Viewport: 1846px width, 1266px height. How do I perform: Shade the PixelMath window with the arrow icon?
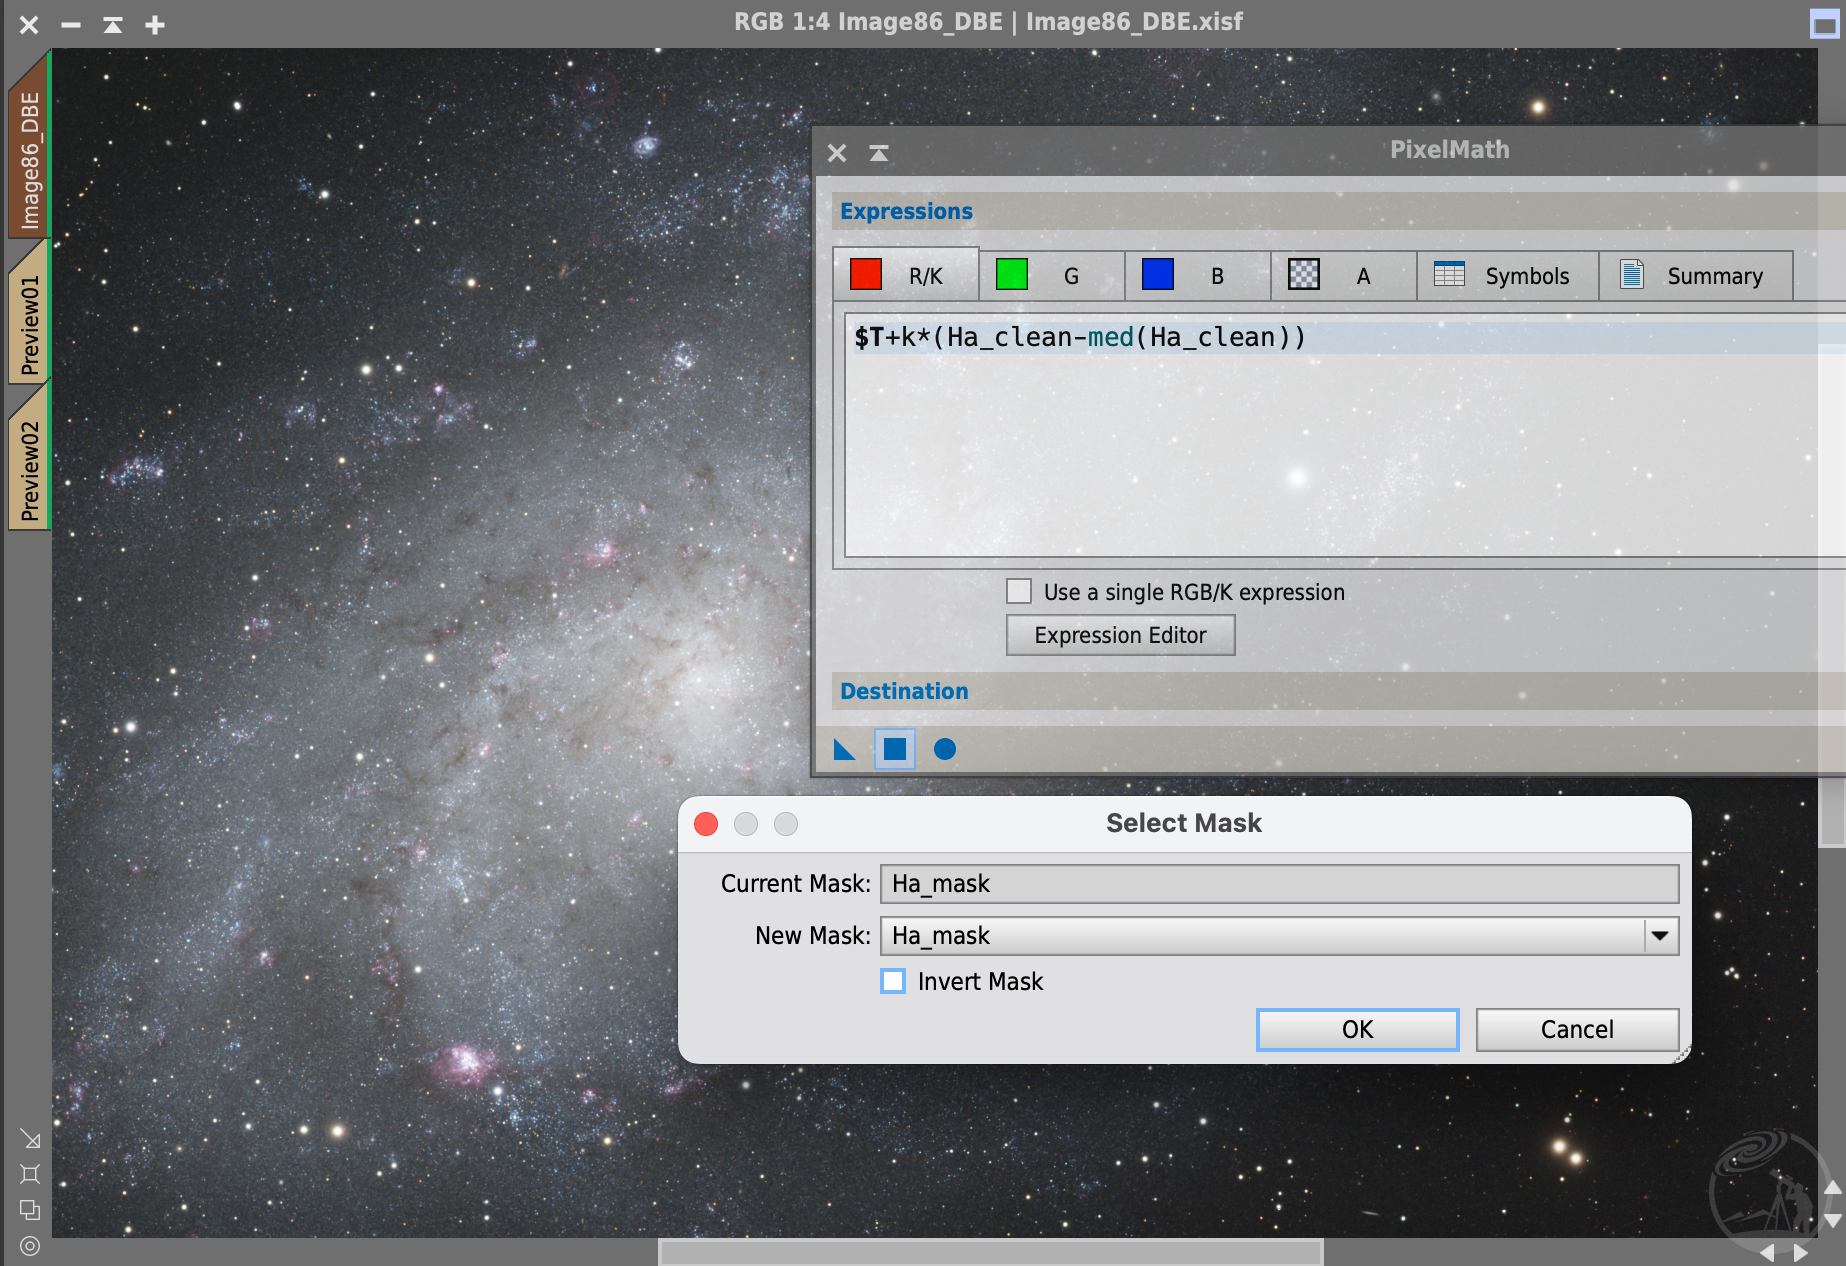879,153
